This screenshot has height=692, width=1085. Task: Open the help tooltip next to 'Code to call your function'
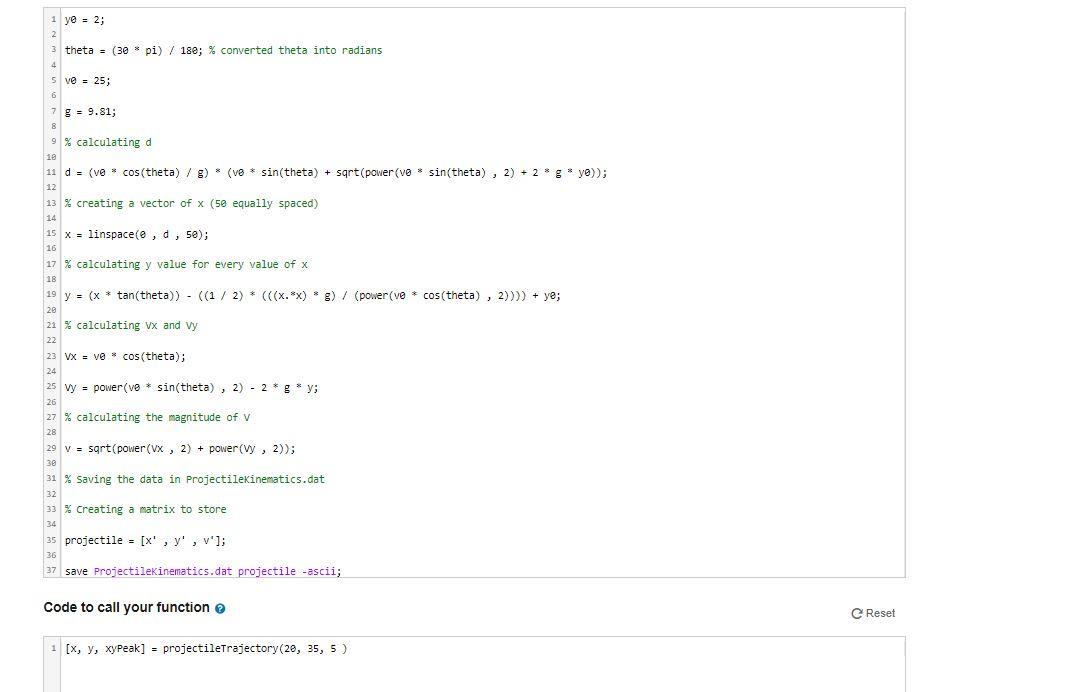coord(220,608)
